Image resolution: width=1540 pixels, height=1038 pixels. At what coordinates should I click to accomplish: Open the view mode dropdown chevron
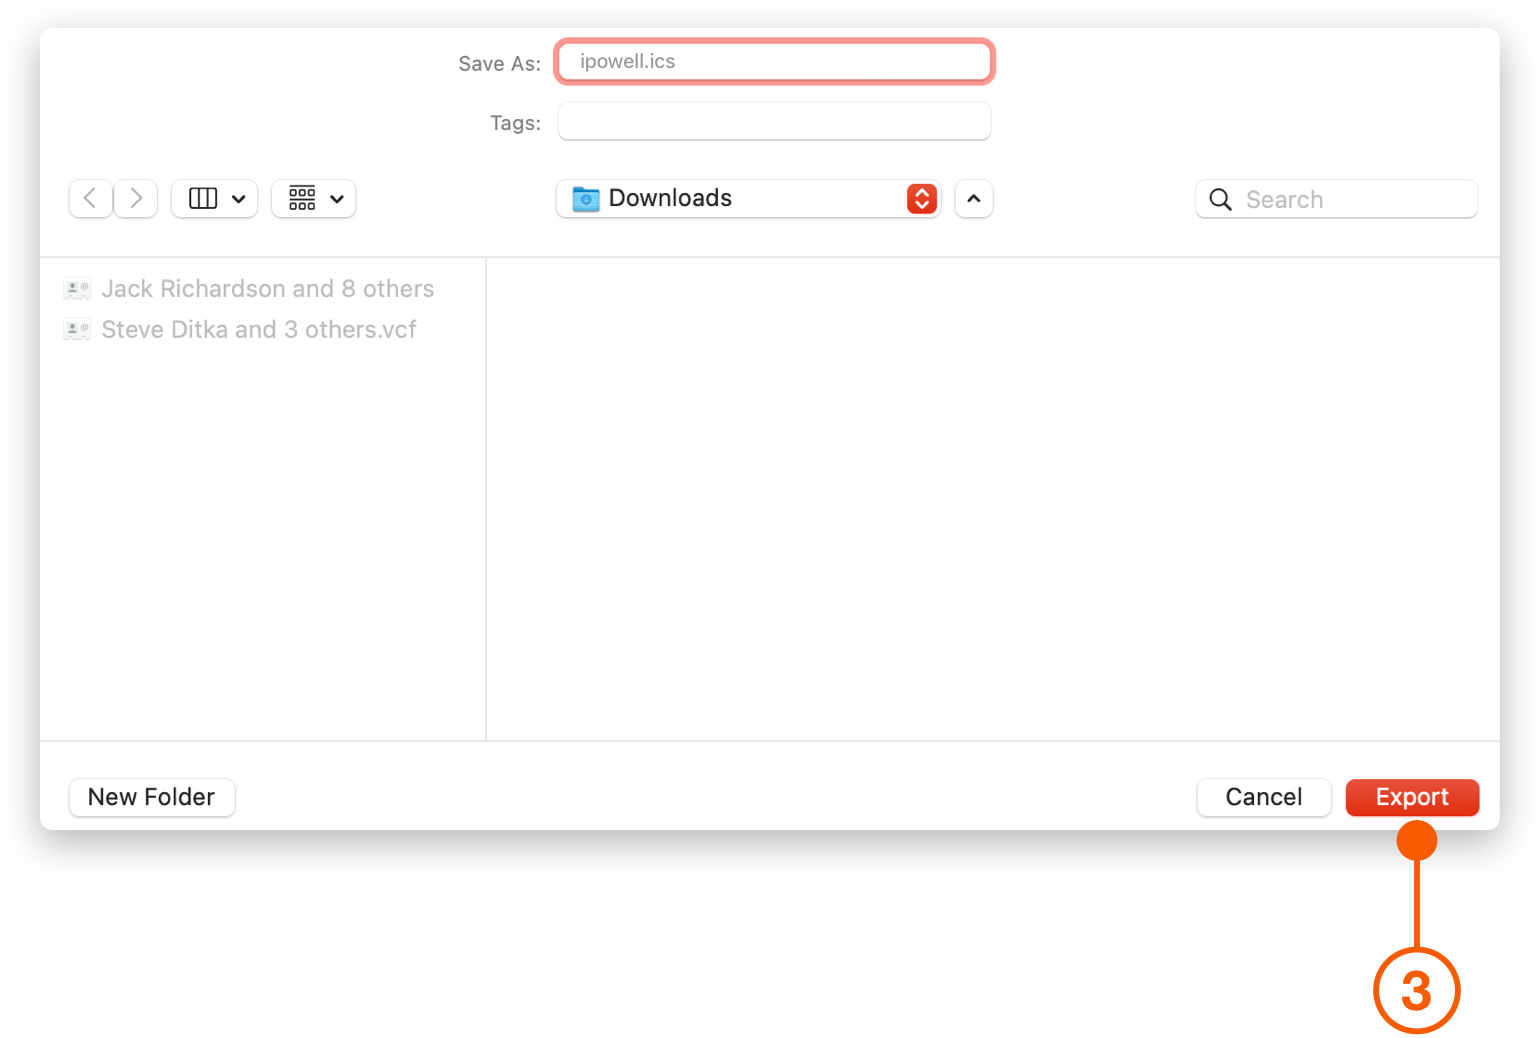pyautogui.click(x=239, y=199)
